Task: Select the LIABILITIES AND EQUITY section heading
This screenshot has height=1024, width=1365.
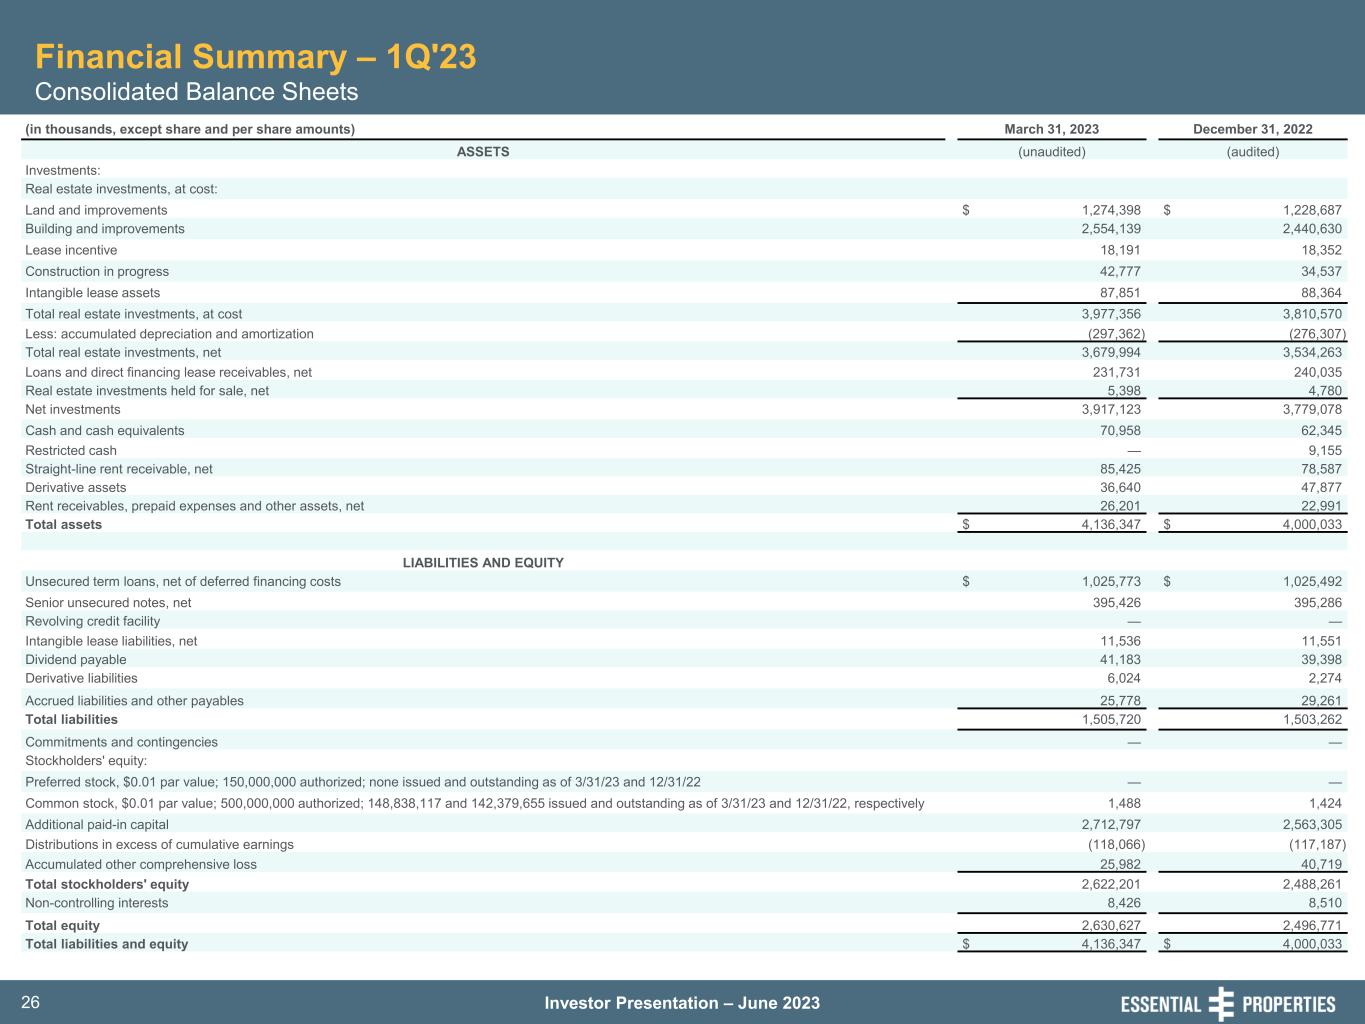Action: (483, 563)
